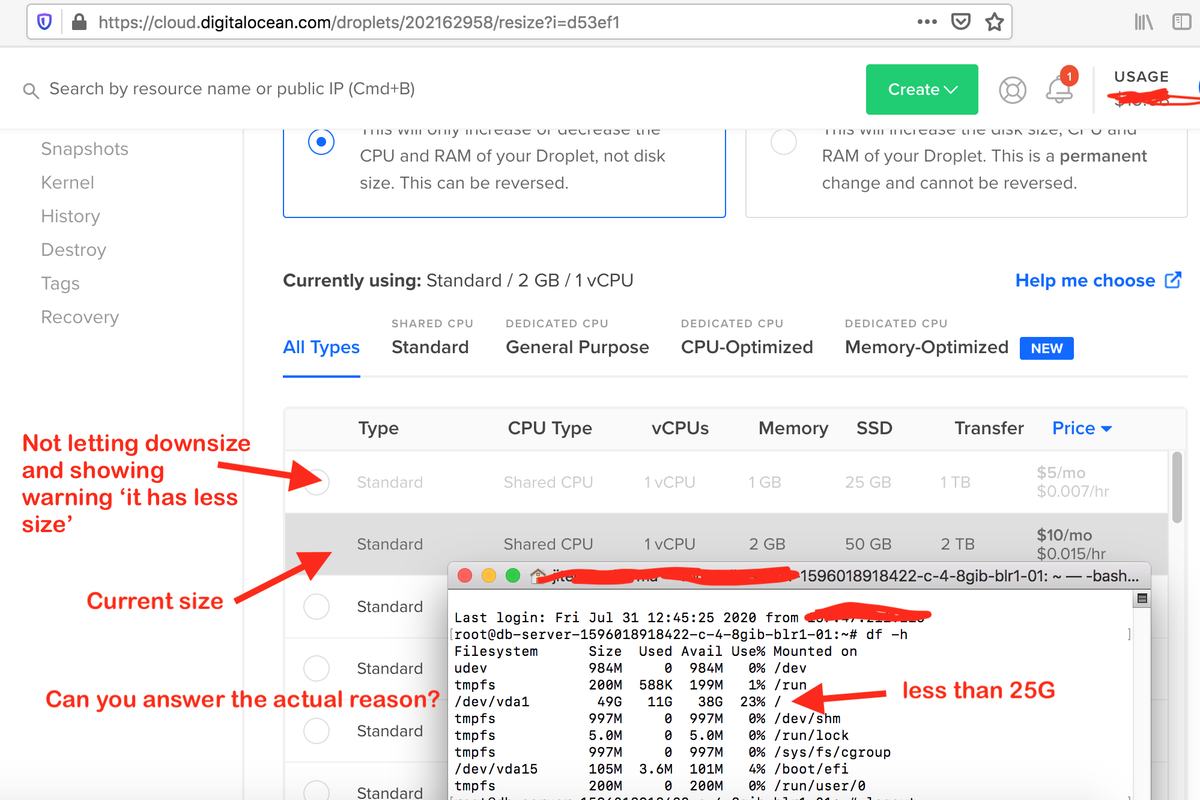Bookmark this page with the star icon
Screen dimensions: 1200x800
click(x=994, y=21)
